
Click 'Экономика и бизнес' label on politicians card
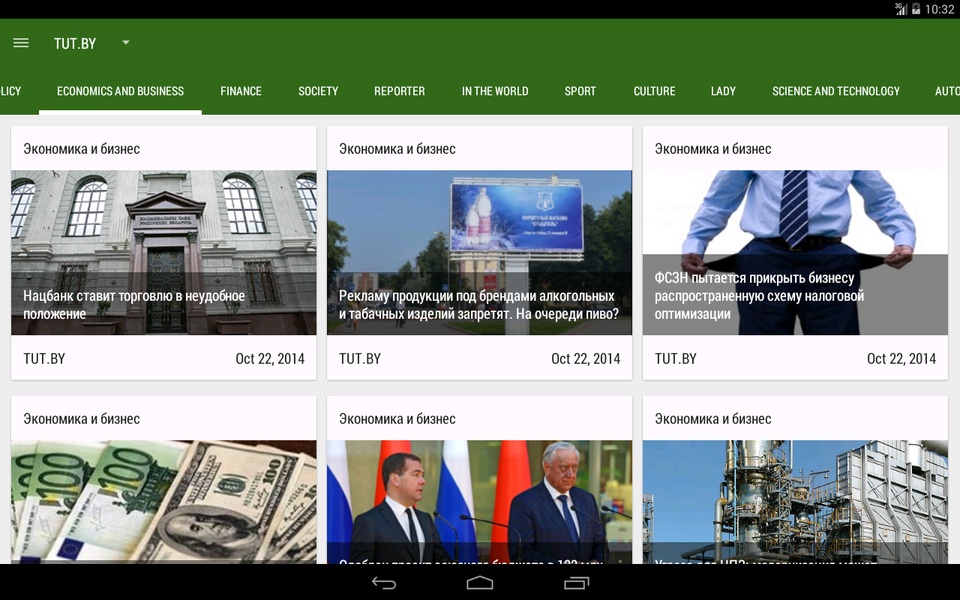pyautogui.click(x=397, y=419)
